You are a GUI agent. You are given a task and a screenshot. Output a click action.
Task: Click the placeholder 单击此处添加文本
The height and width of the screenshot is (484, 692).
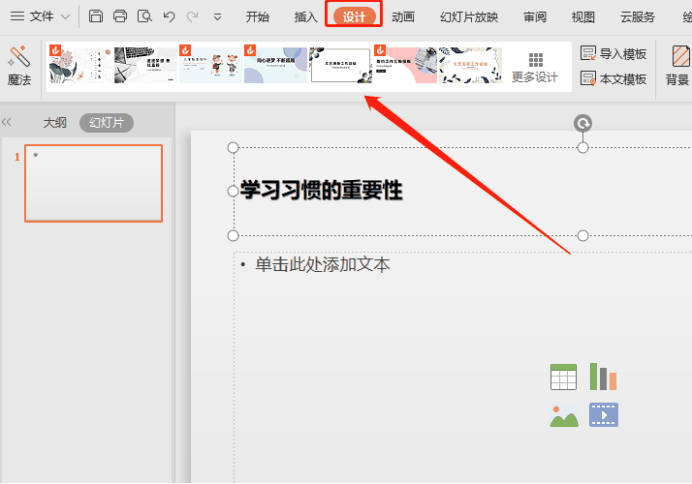pyautogui.click(x=322, y=265)
